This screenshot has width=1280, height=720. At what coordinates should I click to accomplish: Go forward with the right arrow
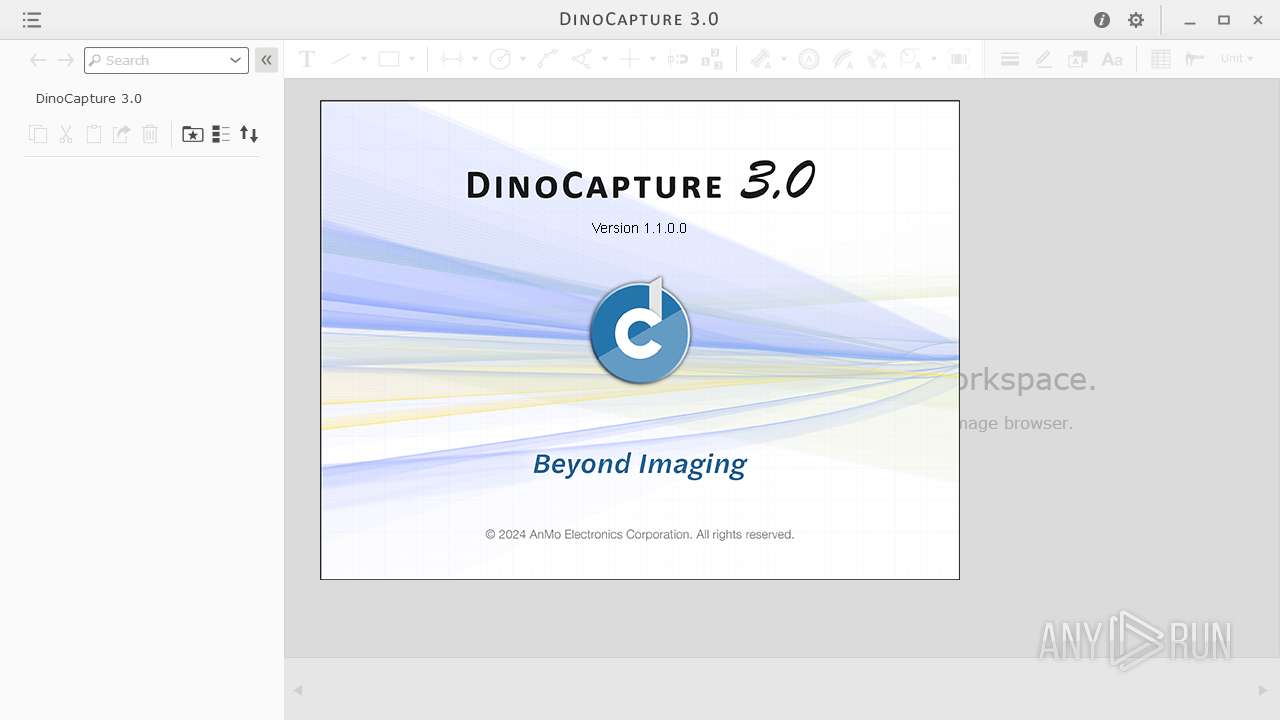tap(65, 60)
